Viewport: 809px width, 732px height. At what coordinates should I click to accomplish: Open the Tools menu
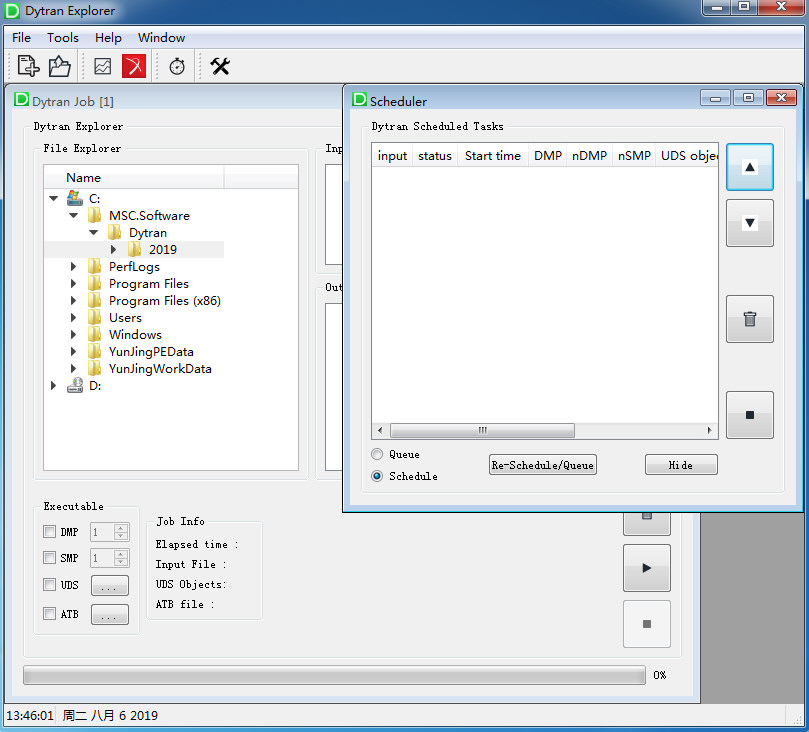pos(63,38)
